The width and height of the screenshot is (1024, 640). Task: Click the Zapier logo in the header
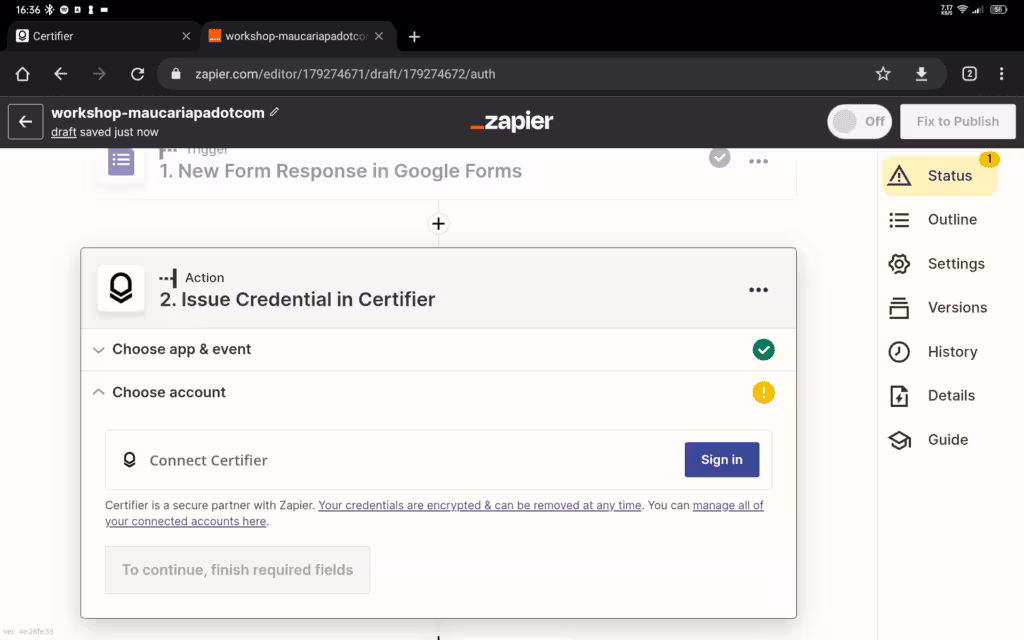coord(512,121)
